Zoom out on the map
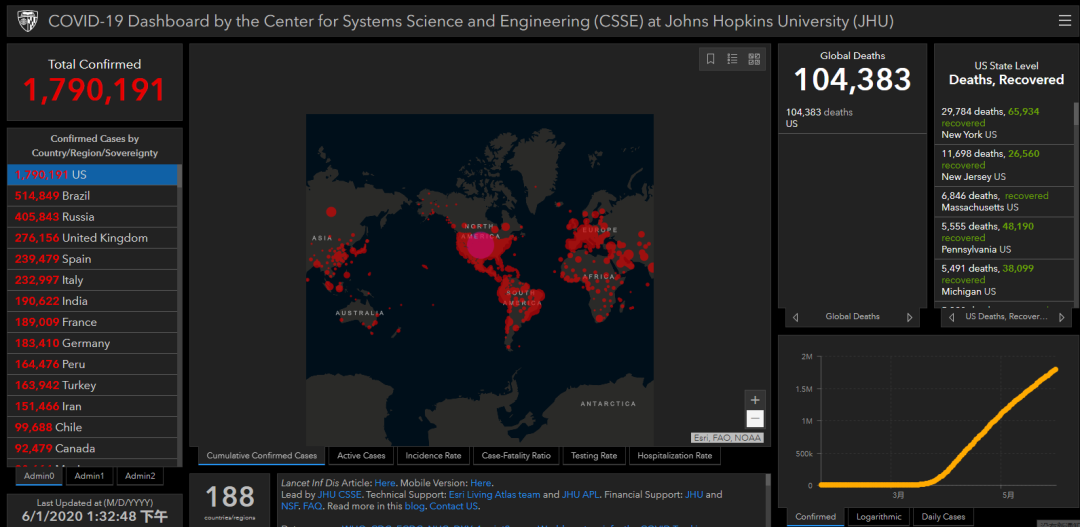Viewport: 1080px width, 527px height. 755,419
